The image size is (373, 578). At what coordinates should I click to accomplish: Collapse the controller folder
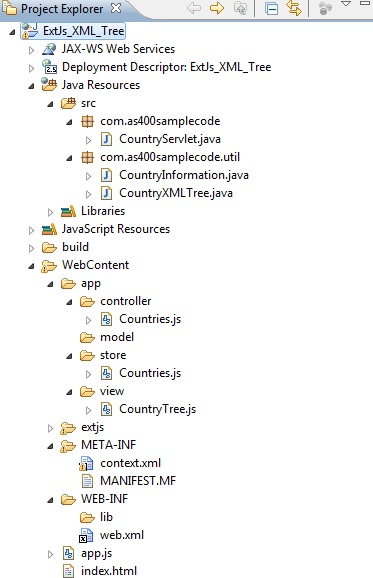pyautogui.click(x=69, y=303)
